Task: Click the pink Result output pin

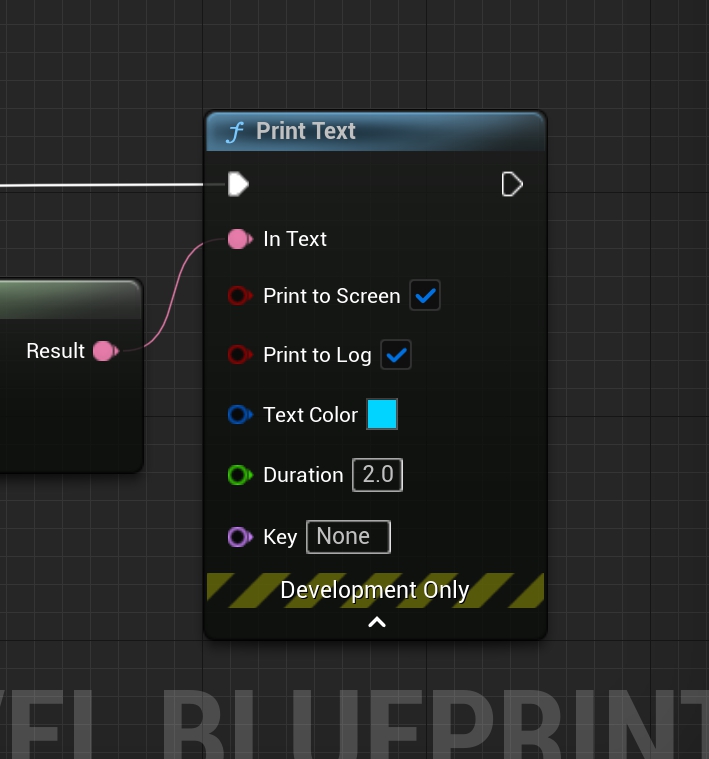Action: pos(106,351)
